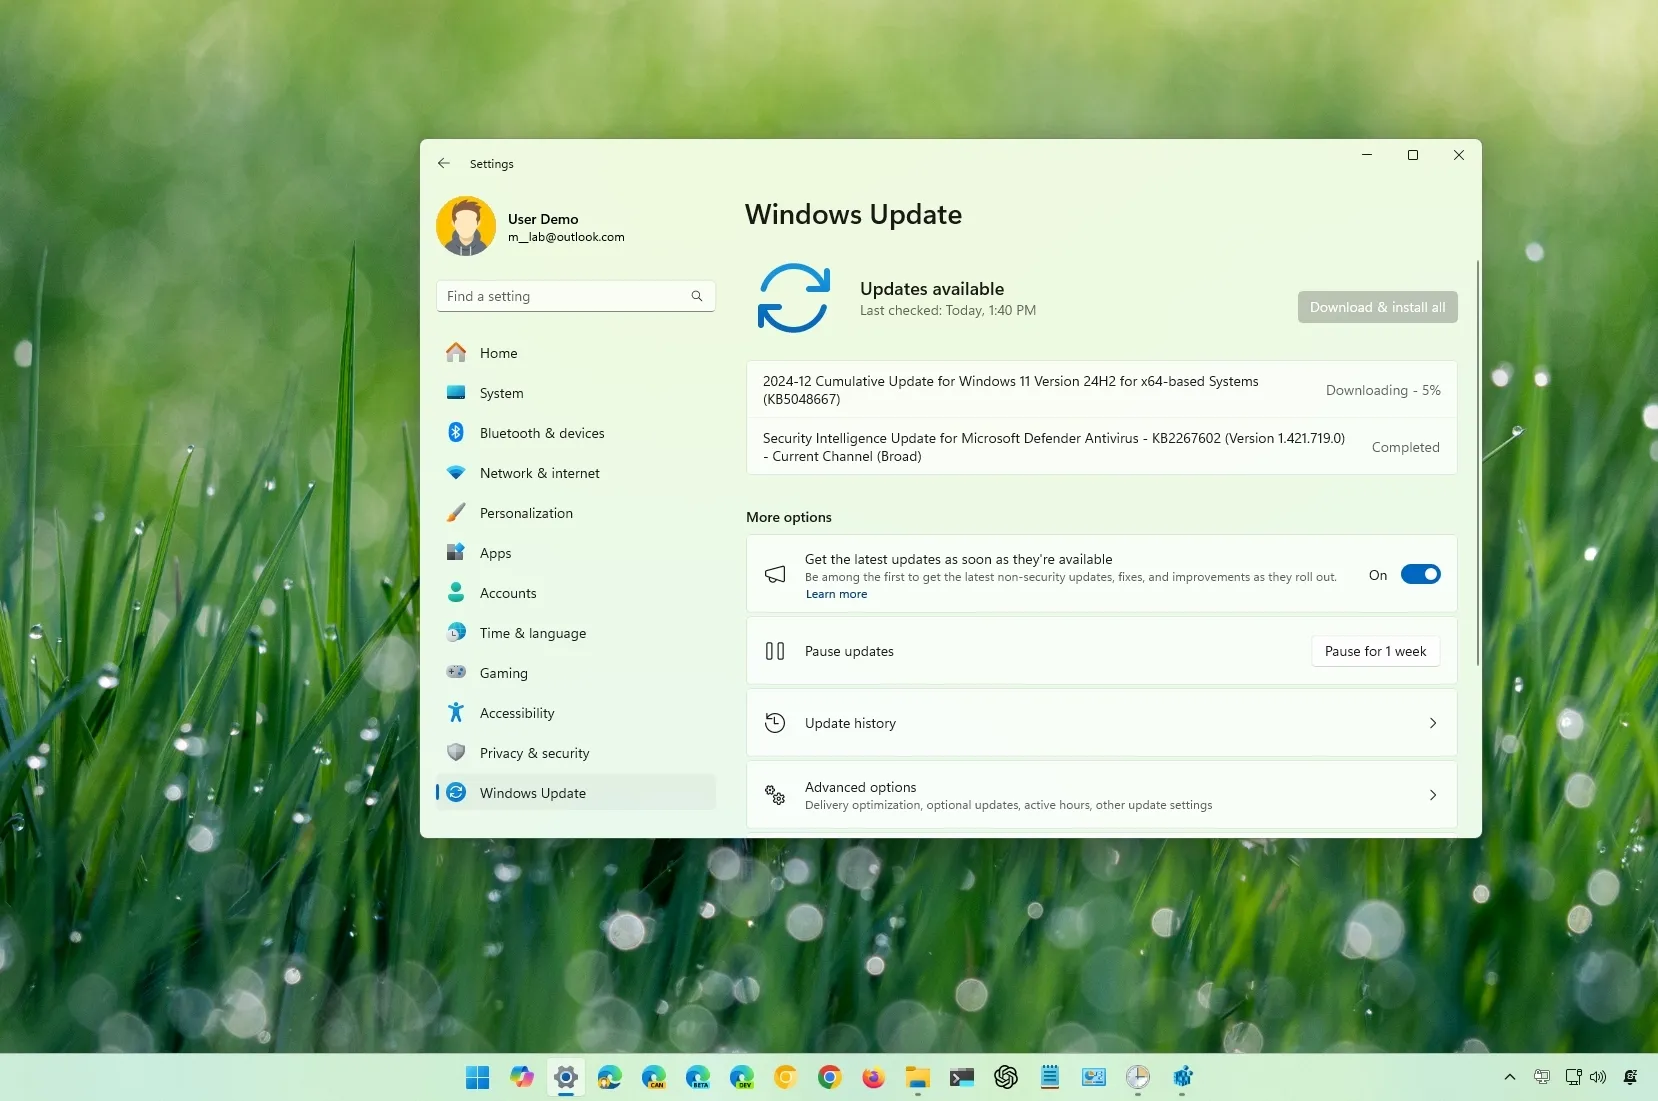Turn off get latest updates toggle

pos(1420,574)
